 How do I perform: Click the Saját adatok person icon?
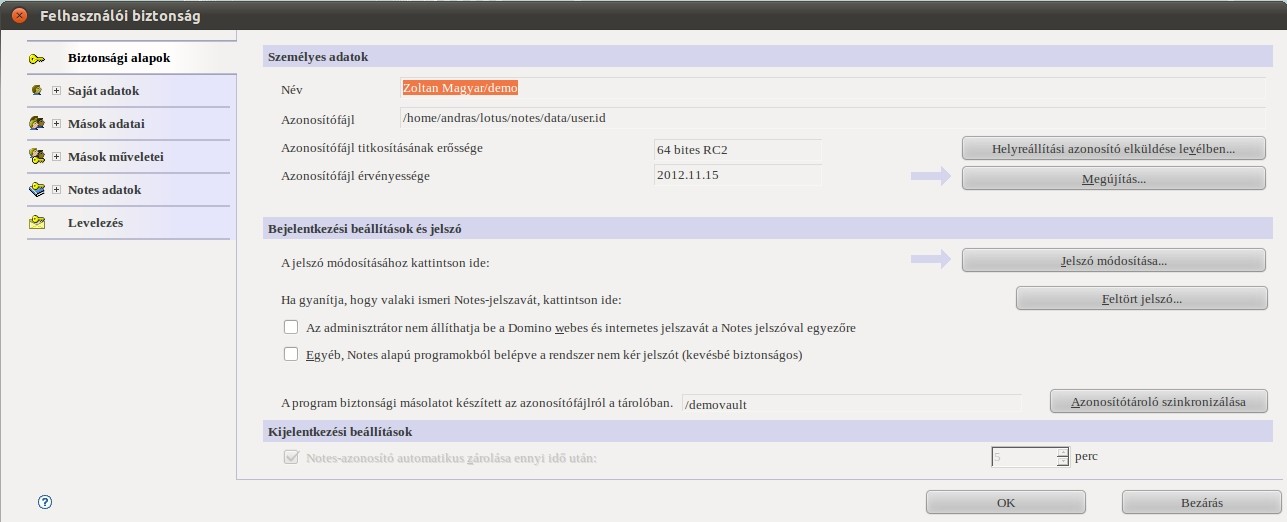37,91
